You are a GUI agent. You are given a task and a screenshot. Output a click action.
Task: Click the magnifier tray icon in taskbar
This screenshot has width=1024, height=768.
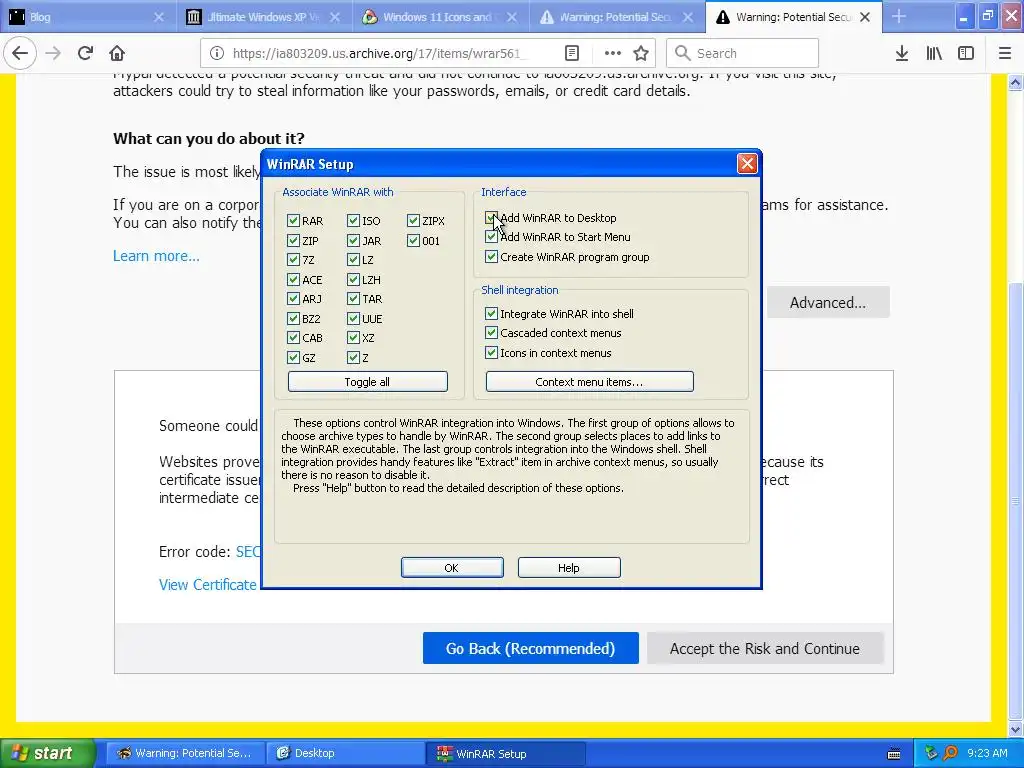[950, 753]
